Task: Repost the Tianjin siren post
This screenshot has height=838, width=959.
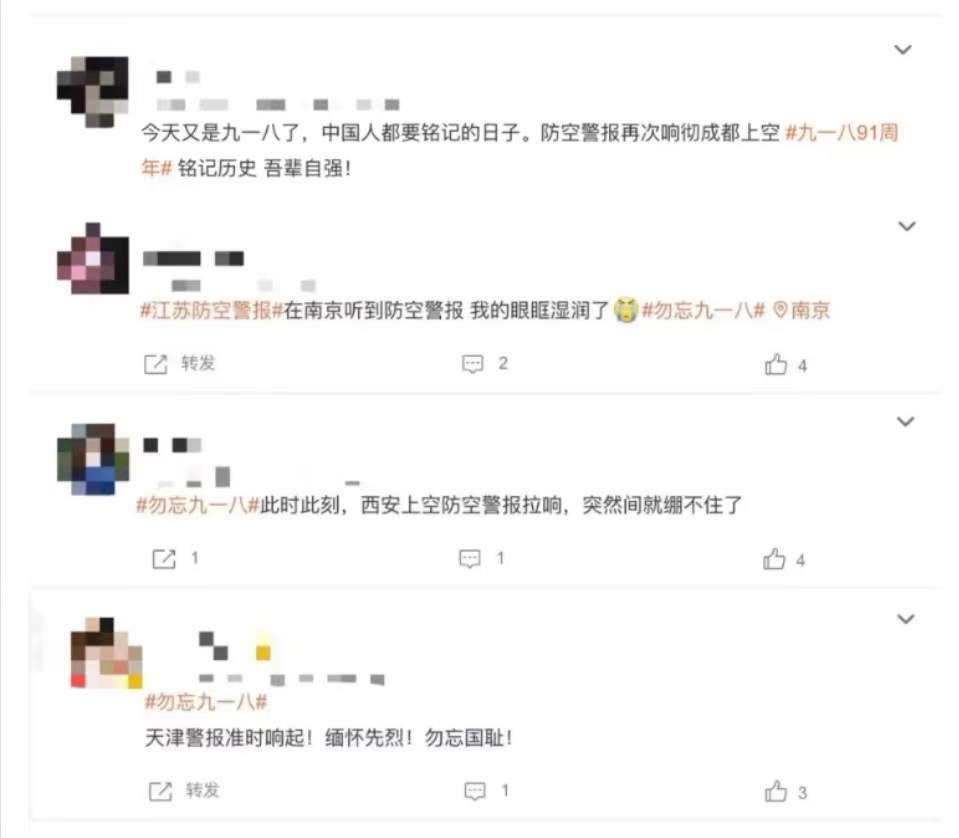Action: [x=184, y=790]
